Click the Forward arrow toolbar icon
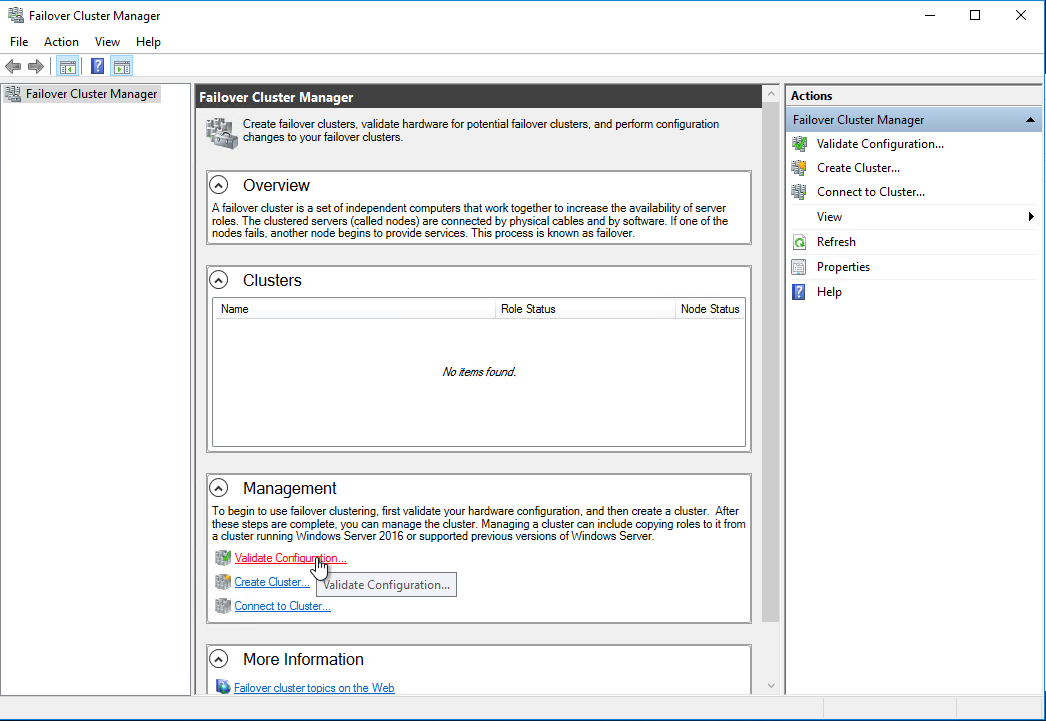The height and width of the screenshot is (721, 1046). [36, 67]
